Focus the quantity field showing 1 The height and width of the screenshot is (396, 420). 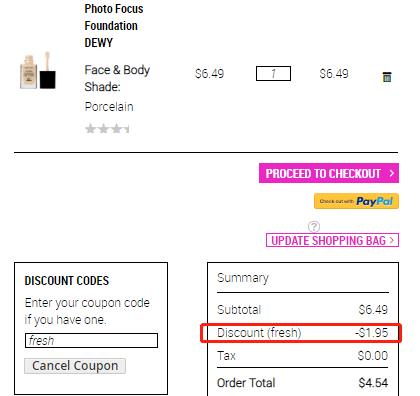(x=273, y=73)
